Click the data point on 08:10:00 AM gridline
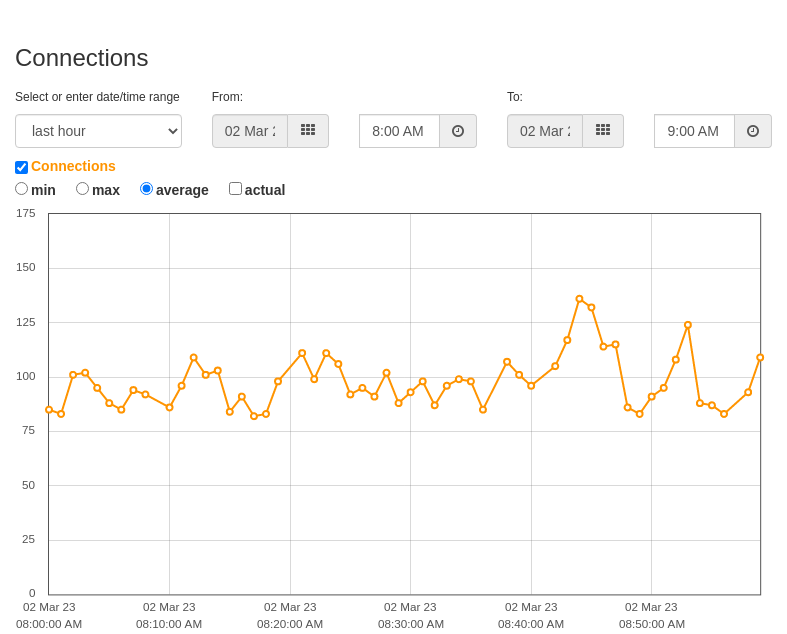Viewport: 787px width, 634px height. [170, 407]
